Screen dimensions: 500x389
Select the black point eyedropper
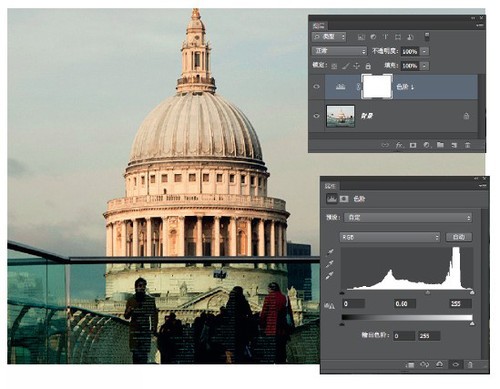[330, 253]
